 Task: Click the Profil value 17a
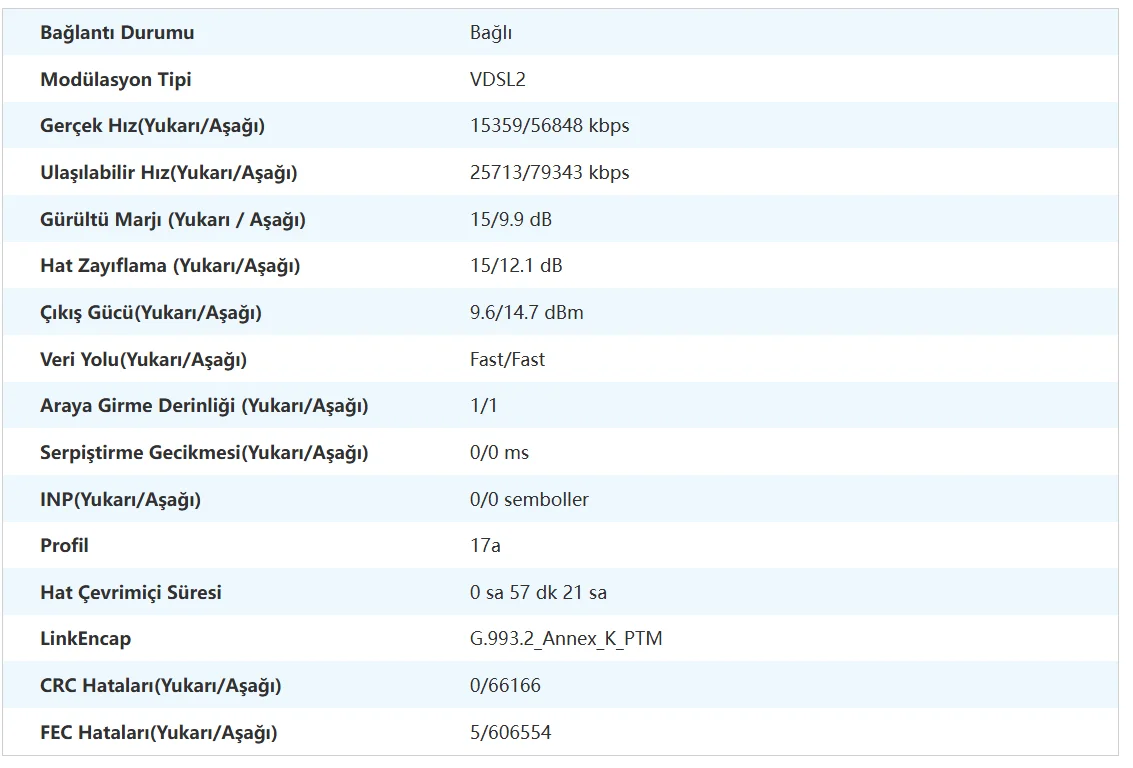(x=485, y=546)
